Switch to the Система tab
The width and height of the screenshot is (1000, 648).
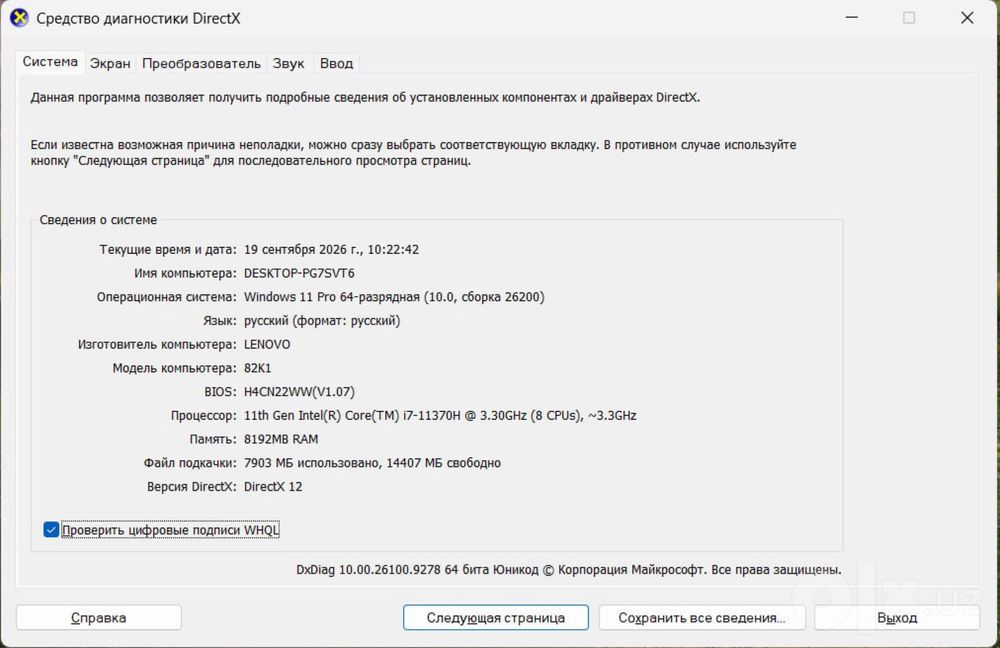tap(50, 62)
